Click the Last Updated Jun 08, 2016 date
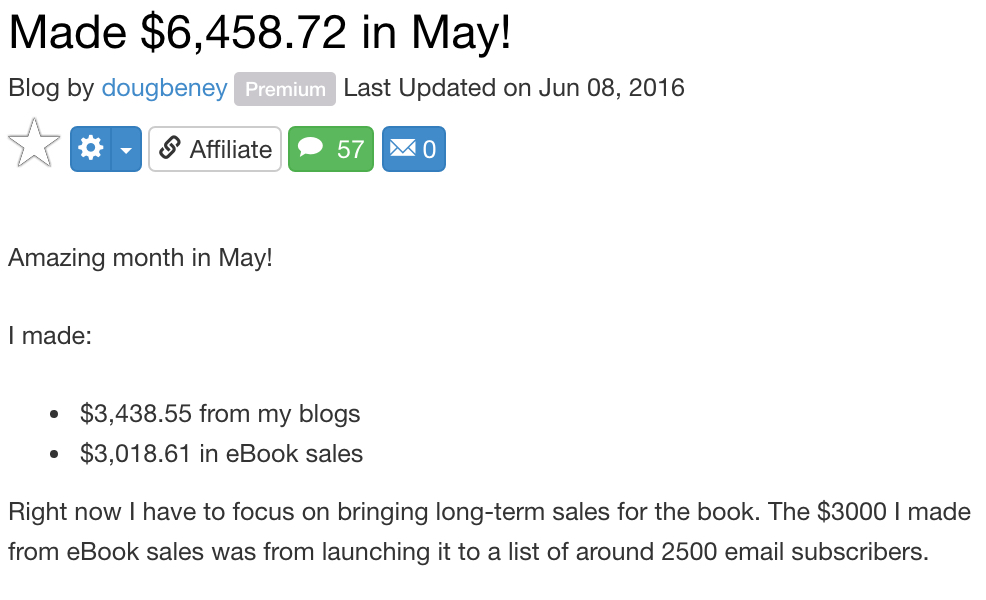 (x=514, y=87)
